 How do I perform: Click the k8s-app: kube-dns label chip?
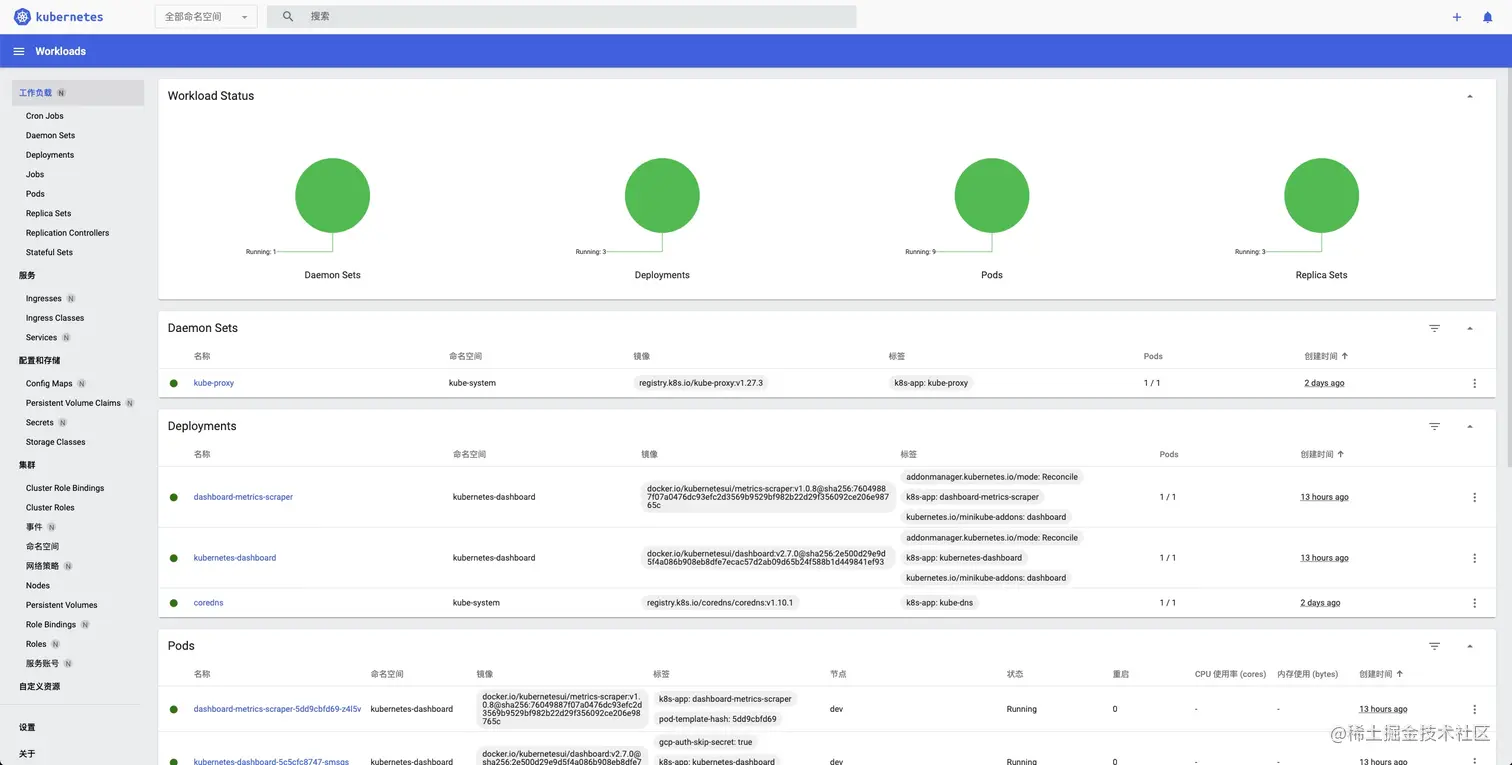939,603
